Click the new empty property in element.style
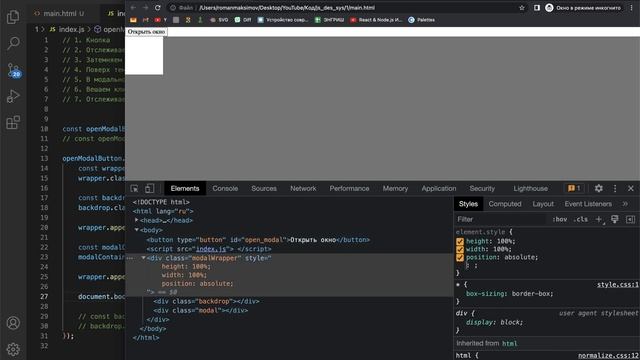This screenshot has width=640, height=360. click(471, 265)
